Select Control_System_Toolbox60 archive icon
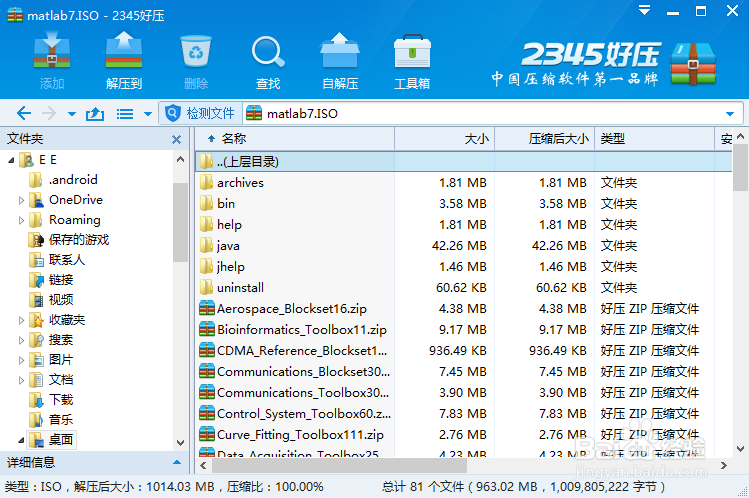 pos(207,413)
